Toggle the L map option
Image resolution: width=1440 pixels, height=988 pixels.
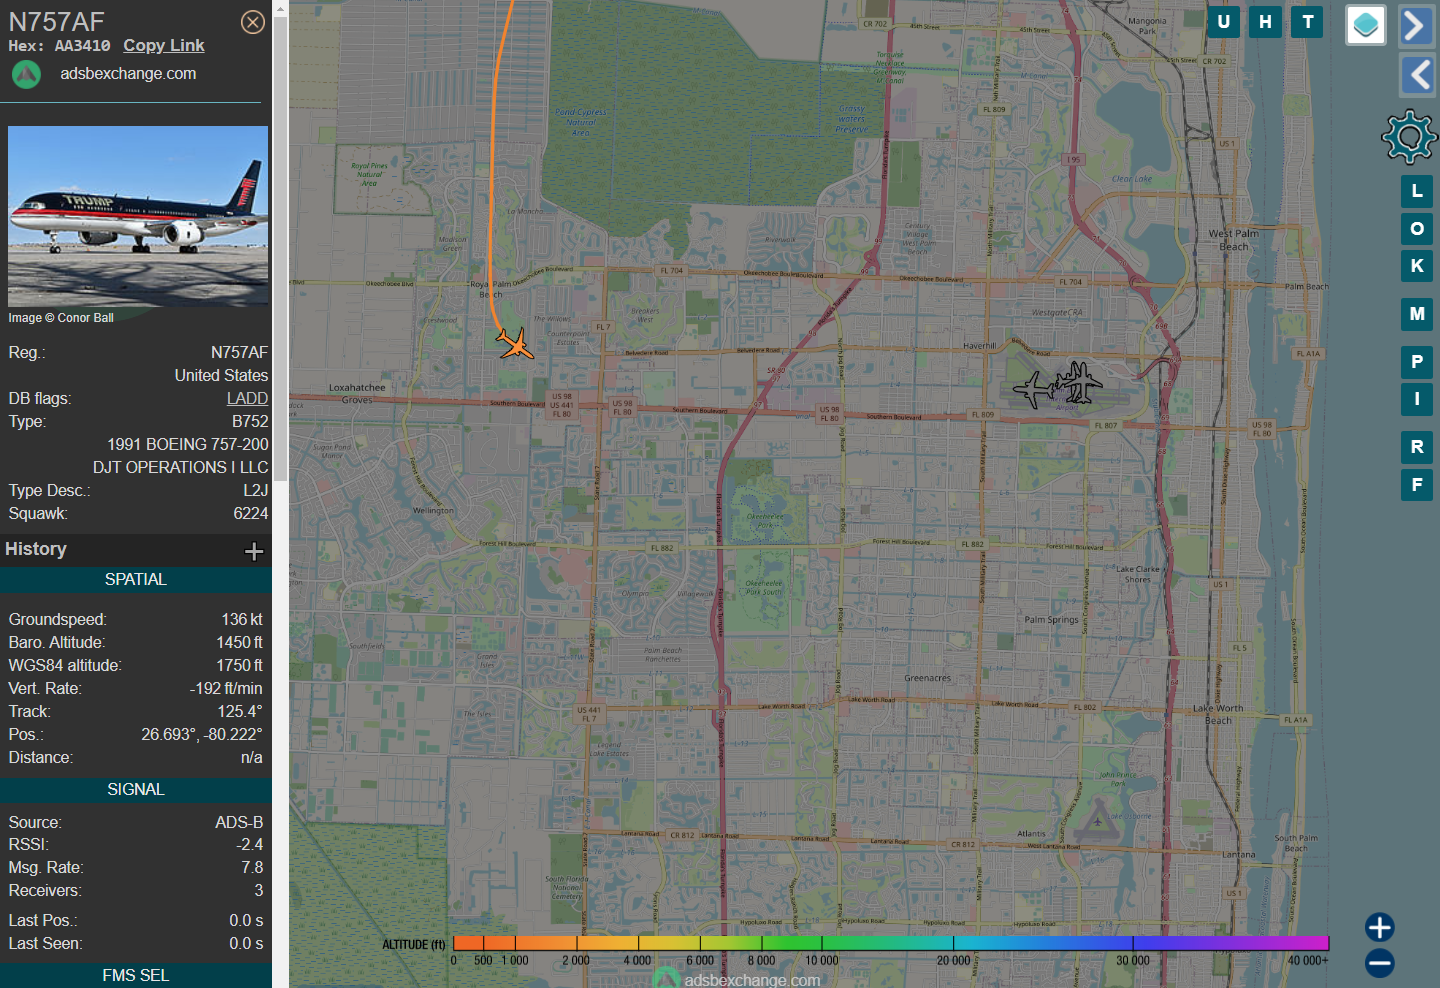tap(1416, 191)
